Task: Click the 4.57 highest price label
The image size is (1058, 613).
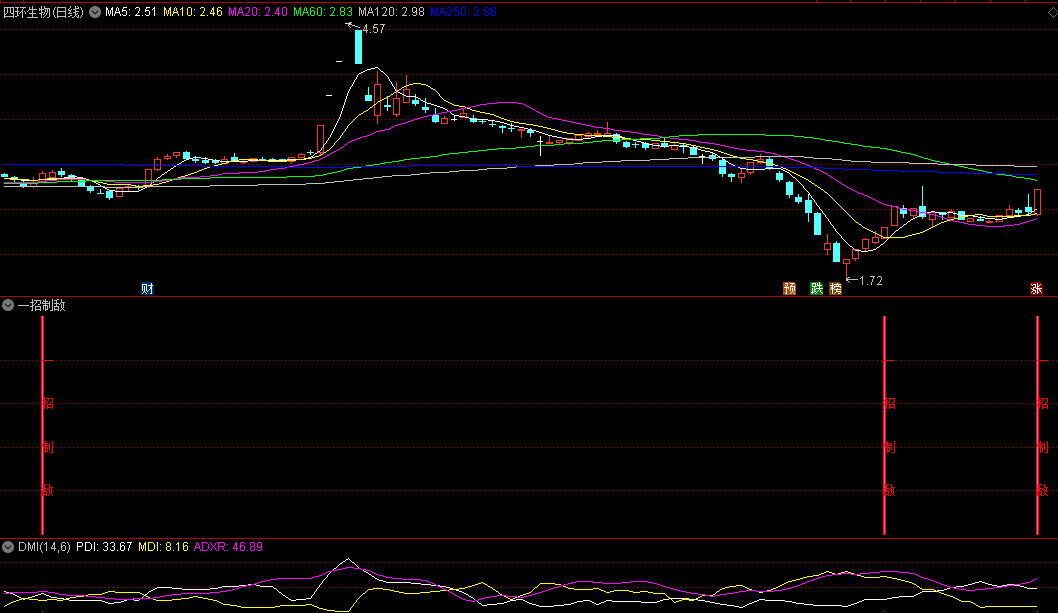Action: 374,29
